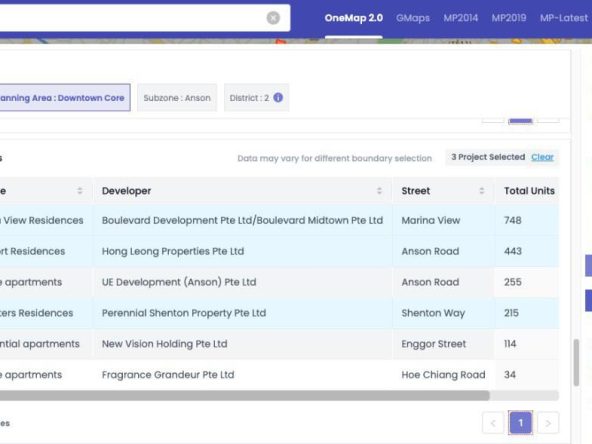
Task: Choose the District: 2 boundary
Action: [256, 98]
